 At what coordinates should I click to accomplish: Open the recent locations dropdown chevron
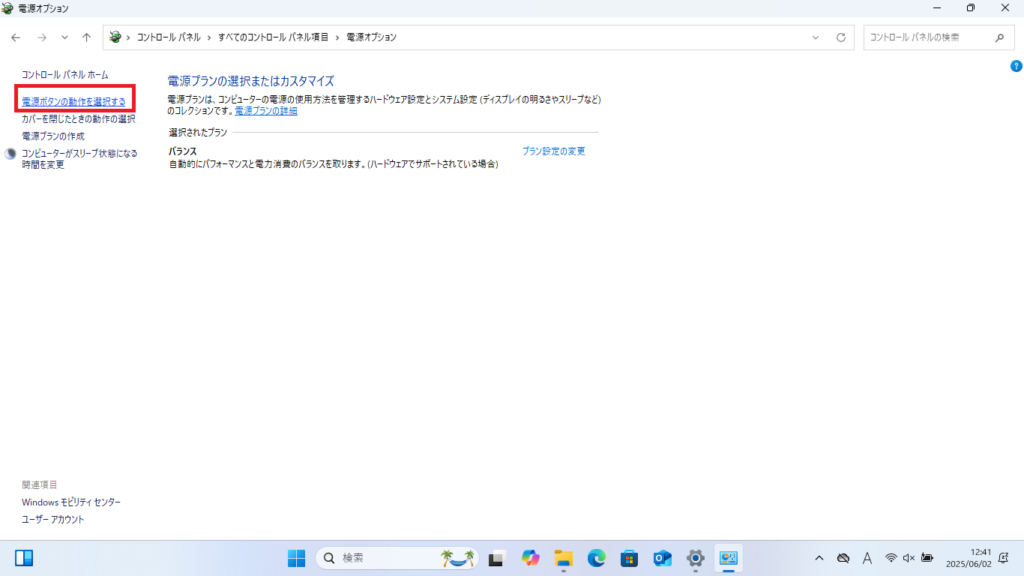point(65,38)
